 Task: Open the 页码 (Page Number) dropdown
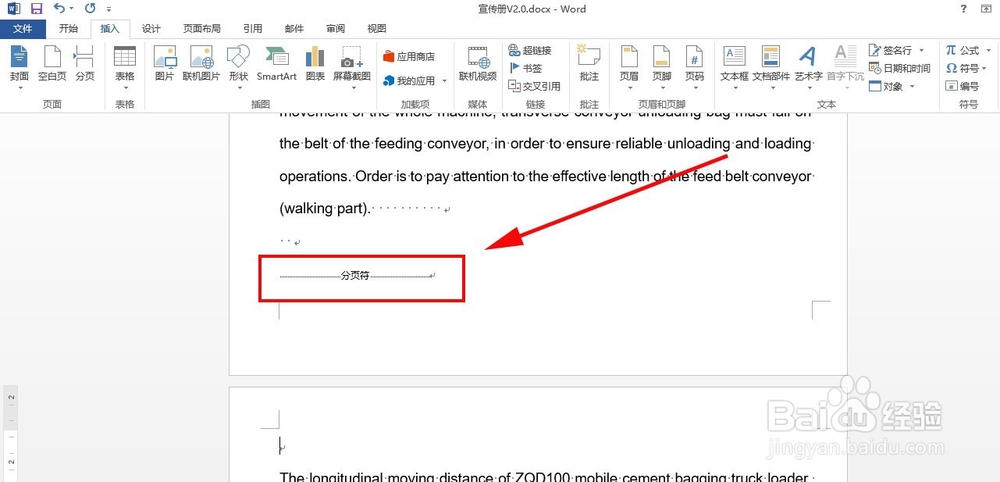tap(695, 67)
